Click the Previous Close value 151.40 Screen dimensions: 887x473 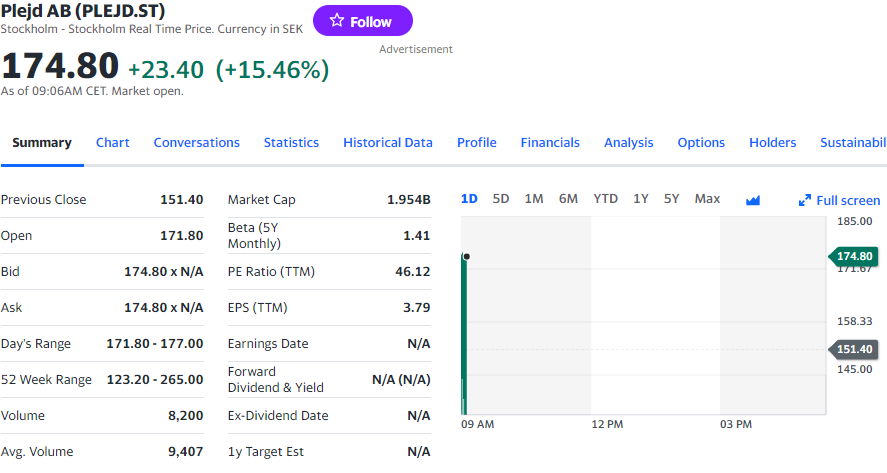click(x=182, y=200)
